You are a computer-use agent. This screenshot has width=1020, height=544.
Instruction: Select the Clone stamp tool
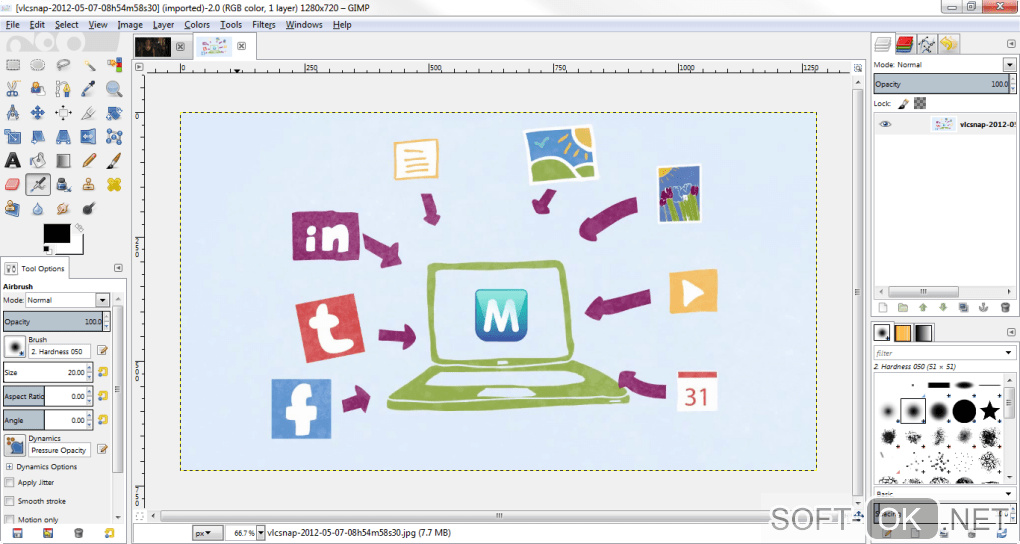(x=89, y=185)
